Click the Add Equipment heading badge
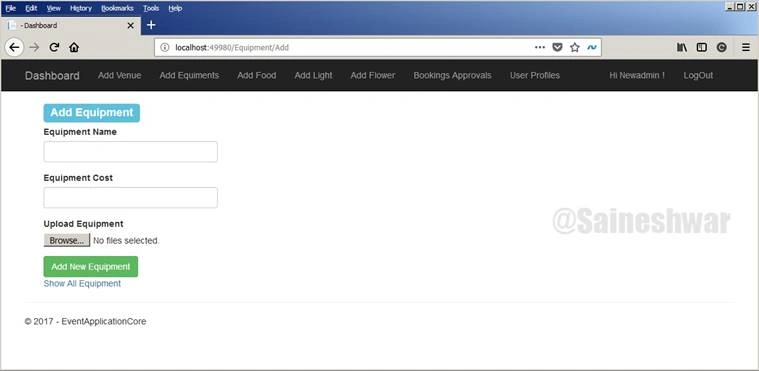 click(91, 113)
